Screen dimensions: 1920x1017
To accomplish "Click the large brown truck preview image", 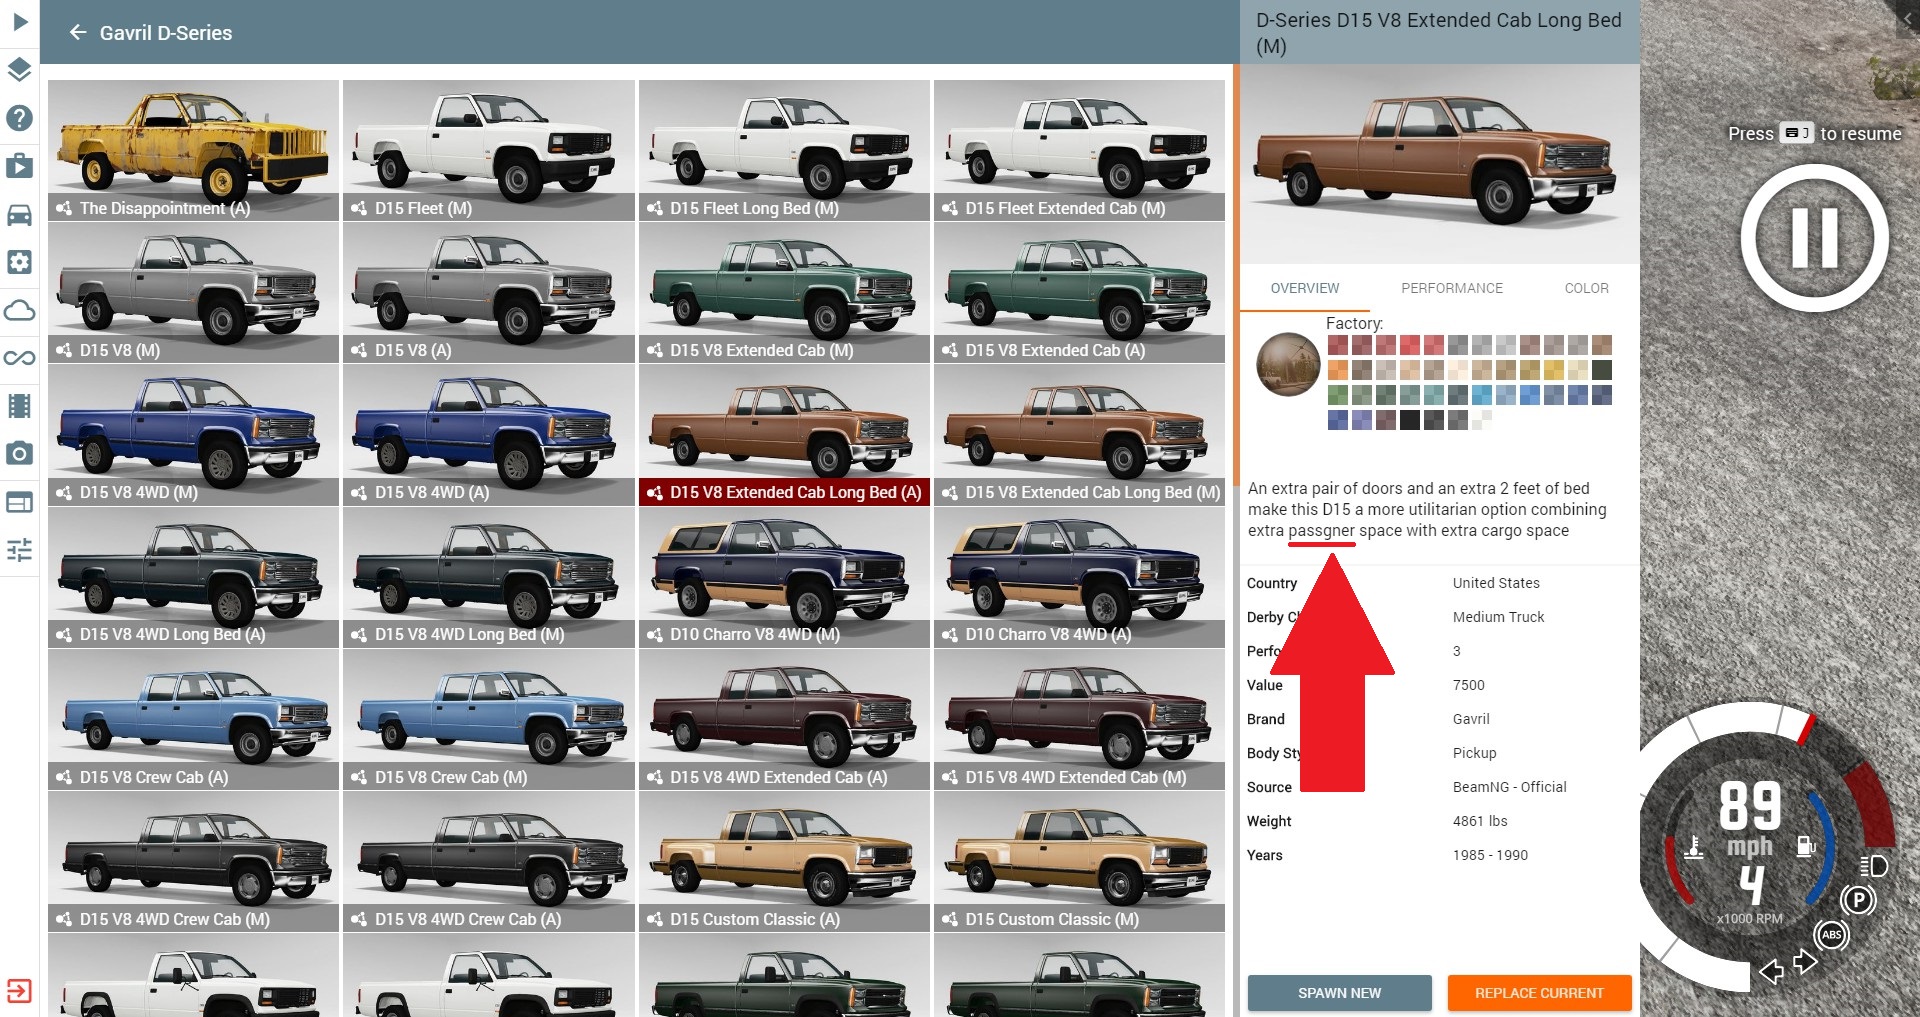I will (x=1439, y=164).
